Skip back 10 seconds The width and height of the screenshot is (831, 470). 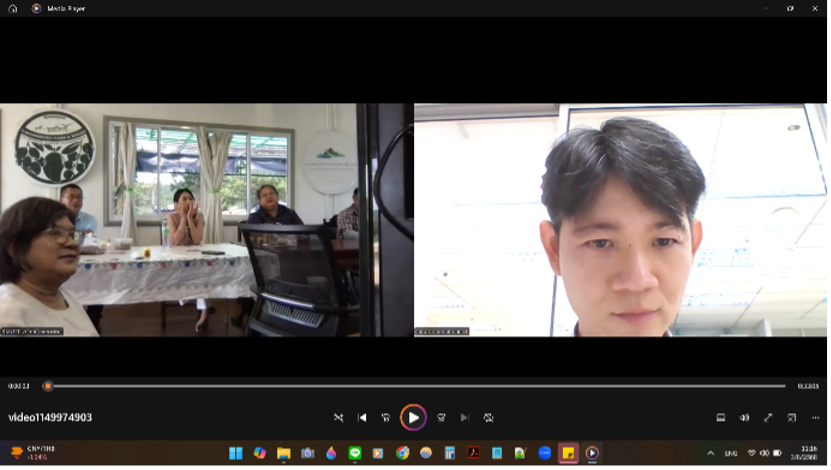386,417
